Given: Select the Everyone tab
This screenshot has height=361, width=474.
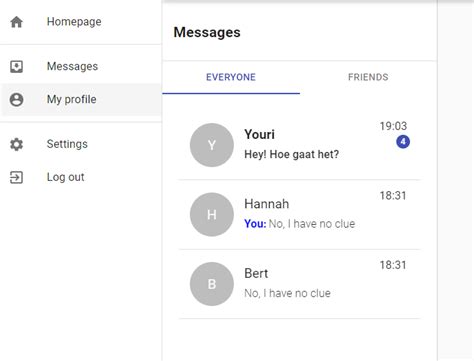Looking at the screenshot, I should click(x=231, y=77).
